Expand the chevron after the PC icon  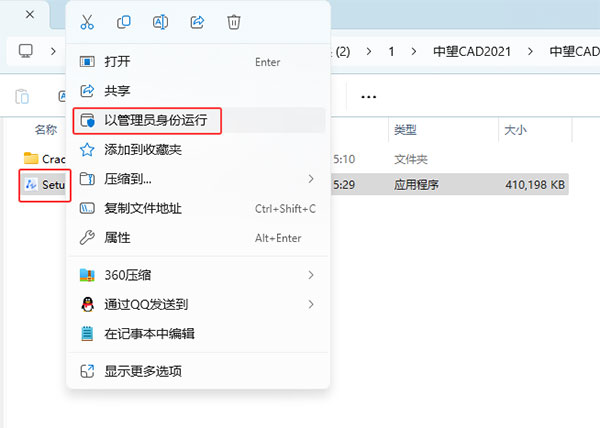point(53,51)
